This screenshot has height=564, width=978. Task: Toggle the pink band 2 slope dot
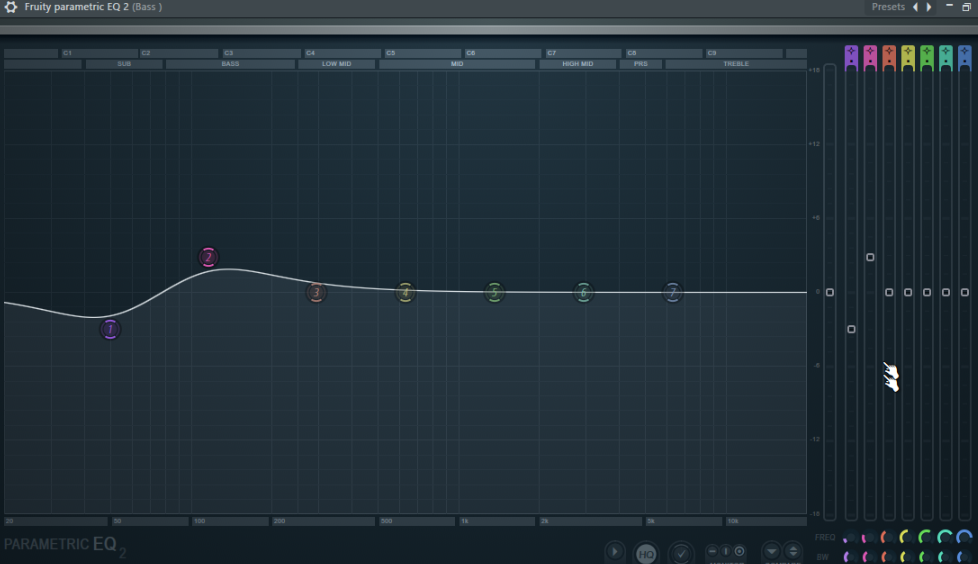(x=870, y=61)
